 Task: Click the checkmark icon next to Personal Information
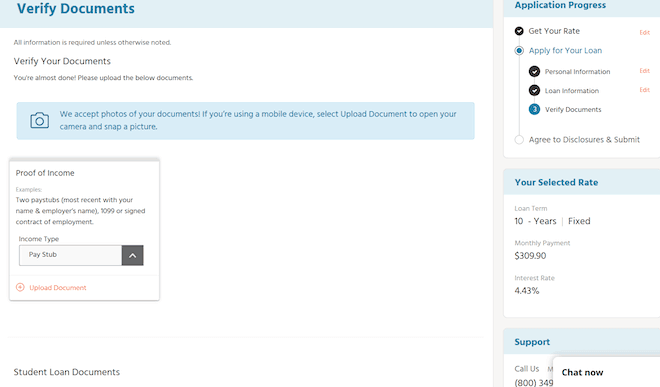(534, 71)
